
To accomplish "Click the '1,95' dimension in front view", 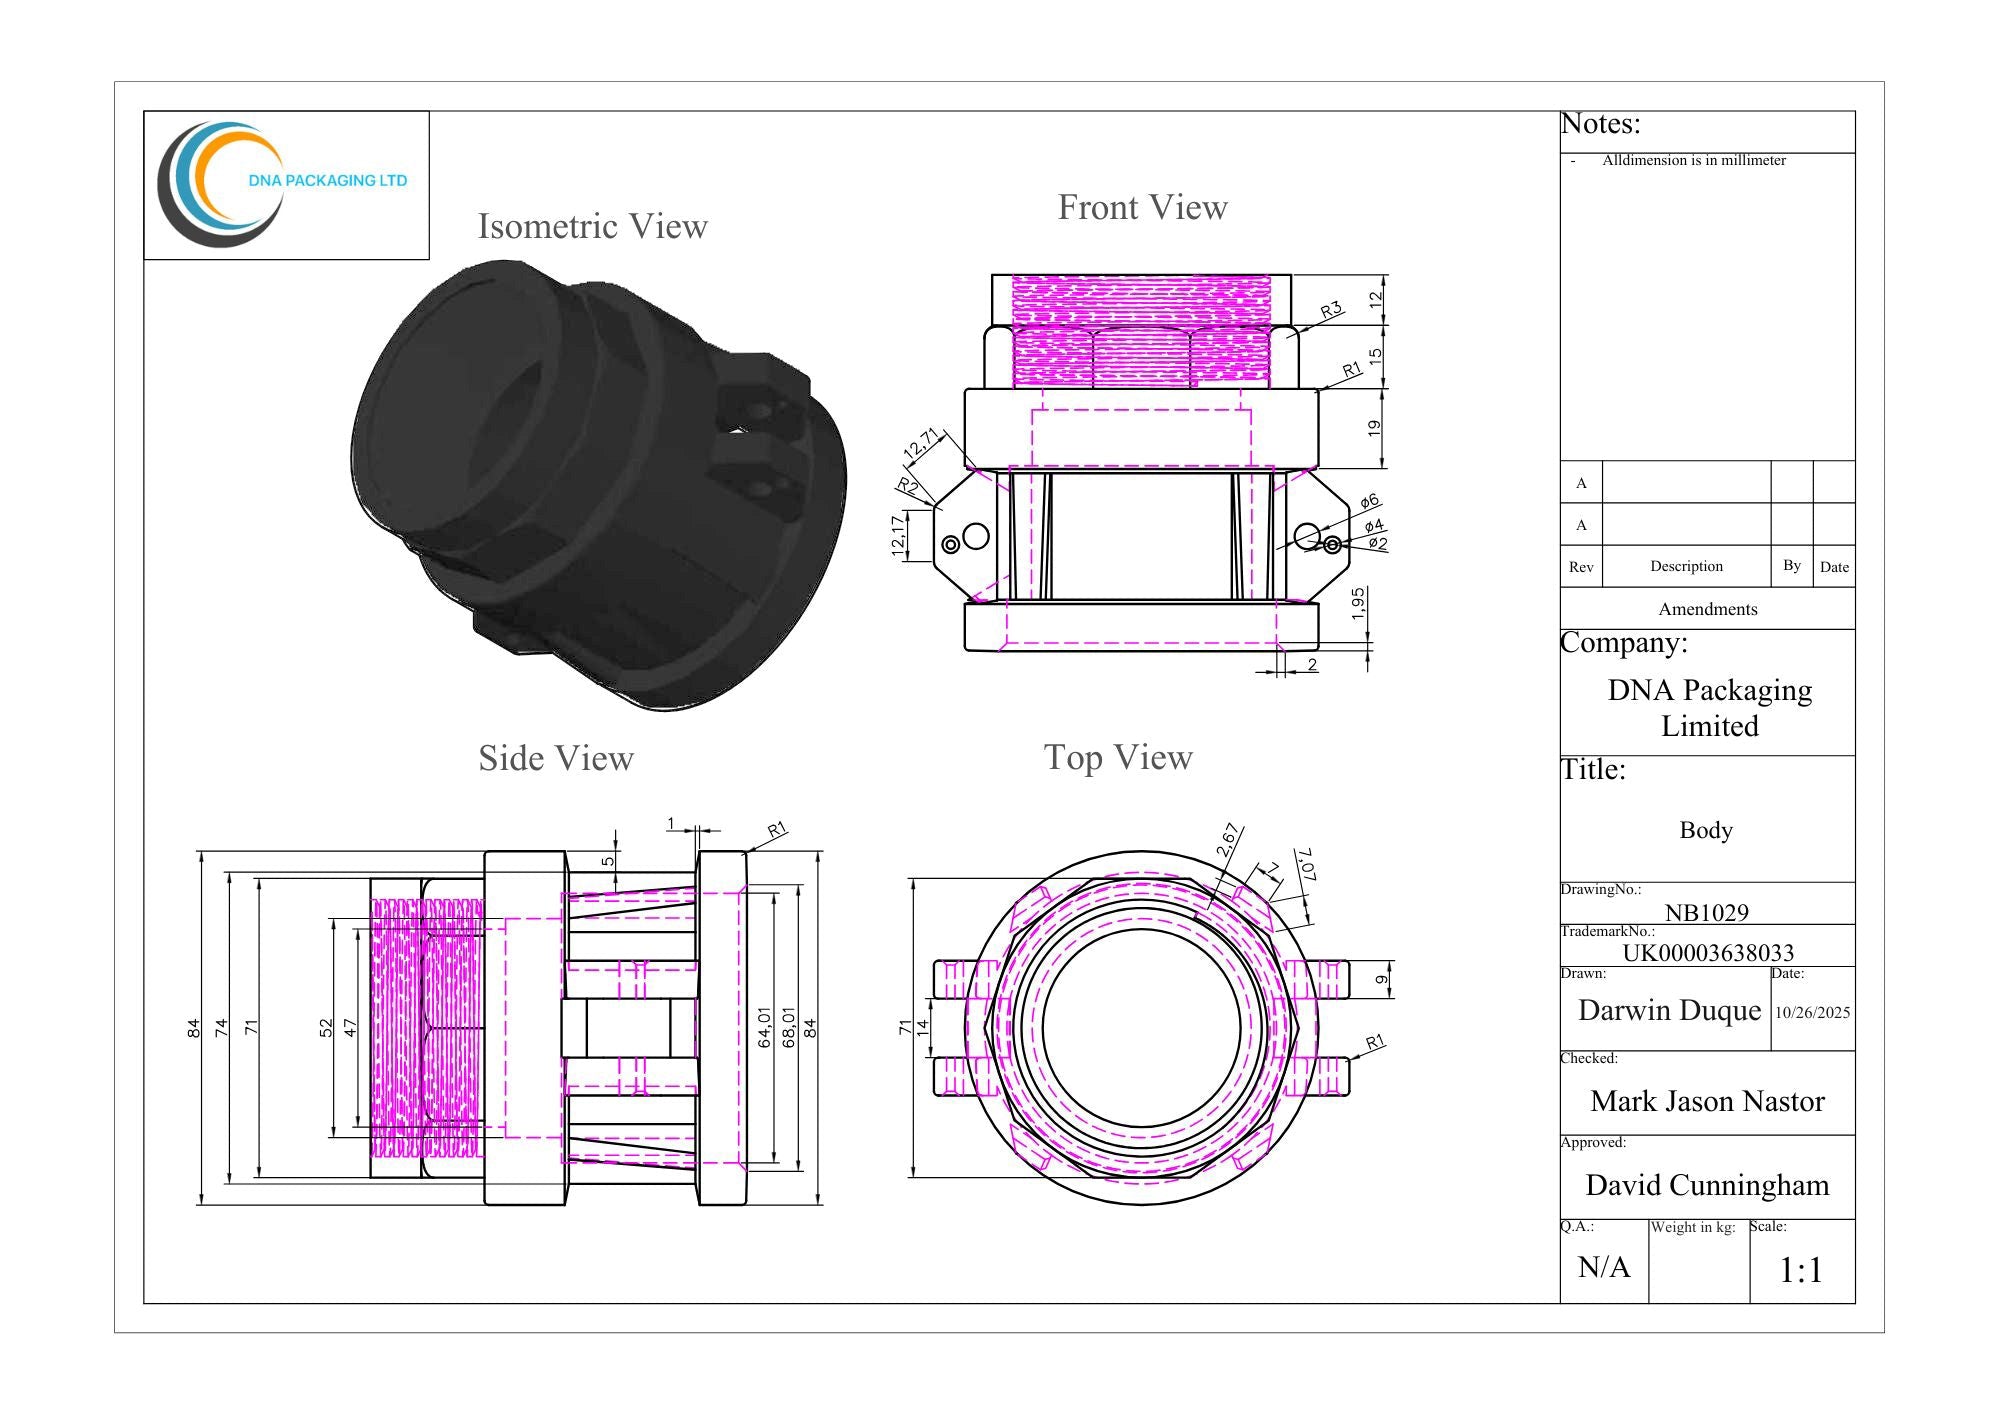I will 1357,603.
